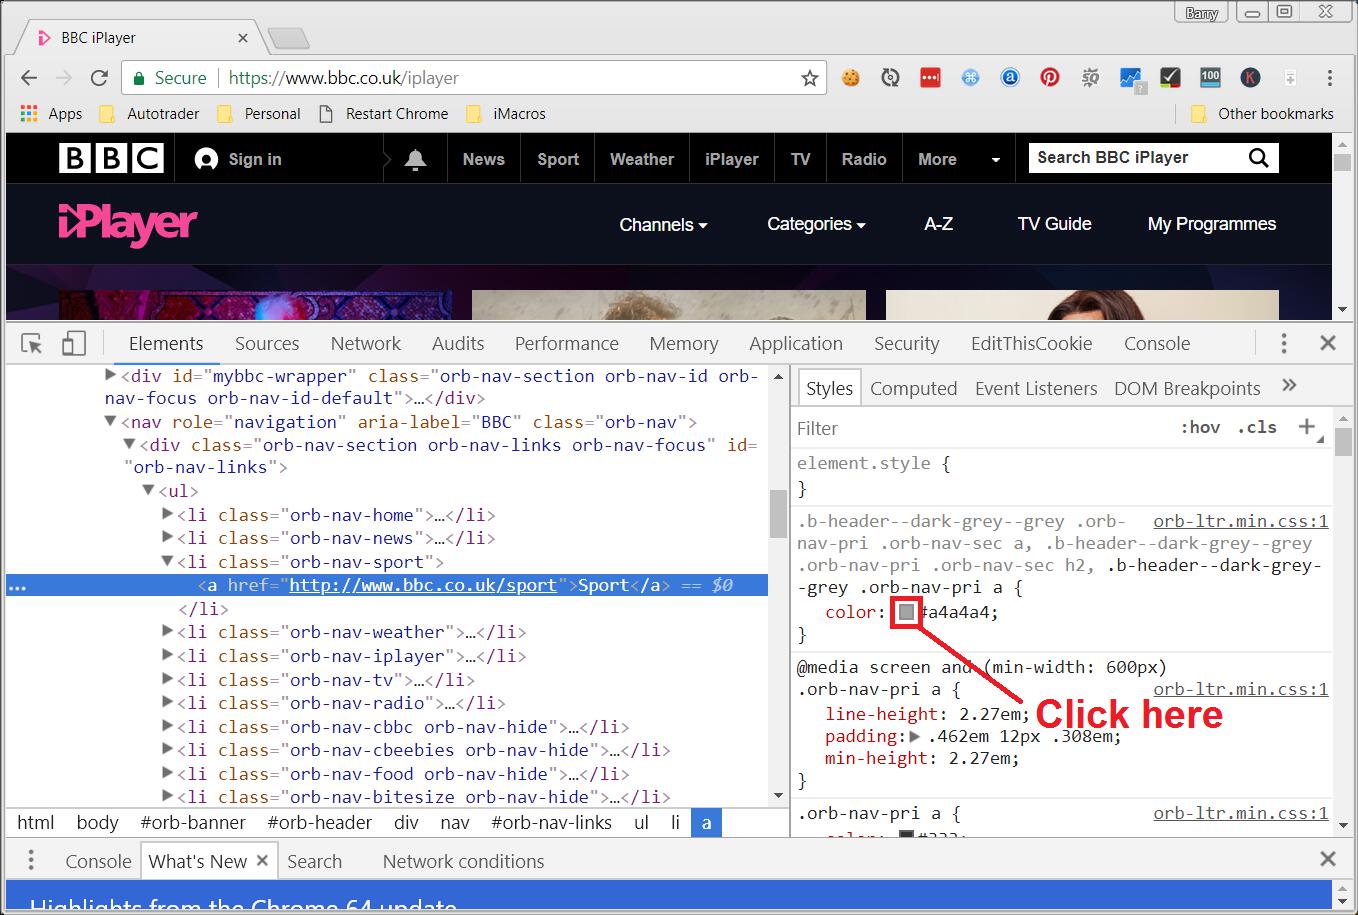This screenshot has width=1358, height=915.
Task: Open the Autotrader bookmarks folder
Action: point(151,113)
